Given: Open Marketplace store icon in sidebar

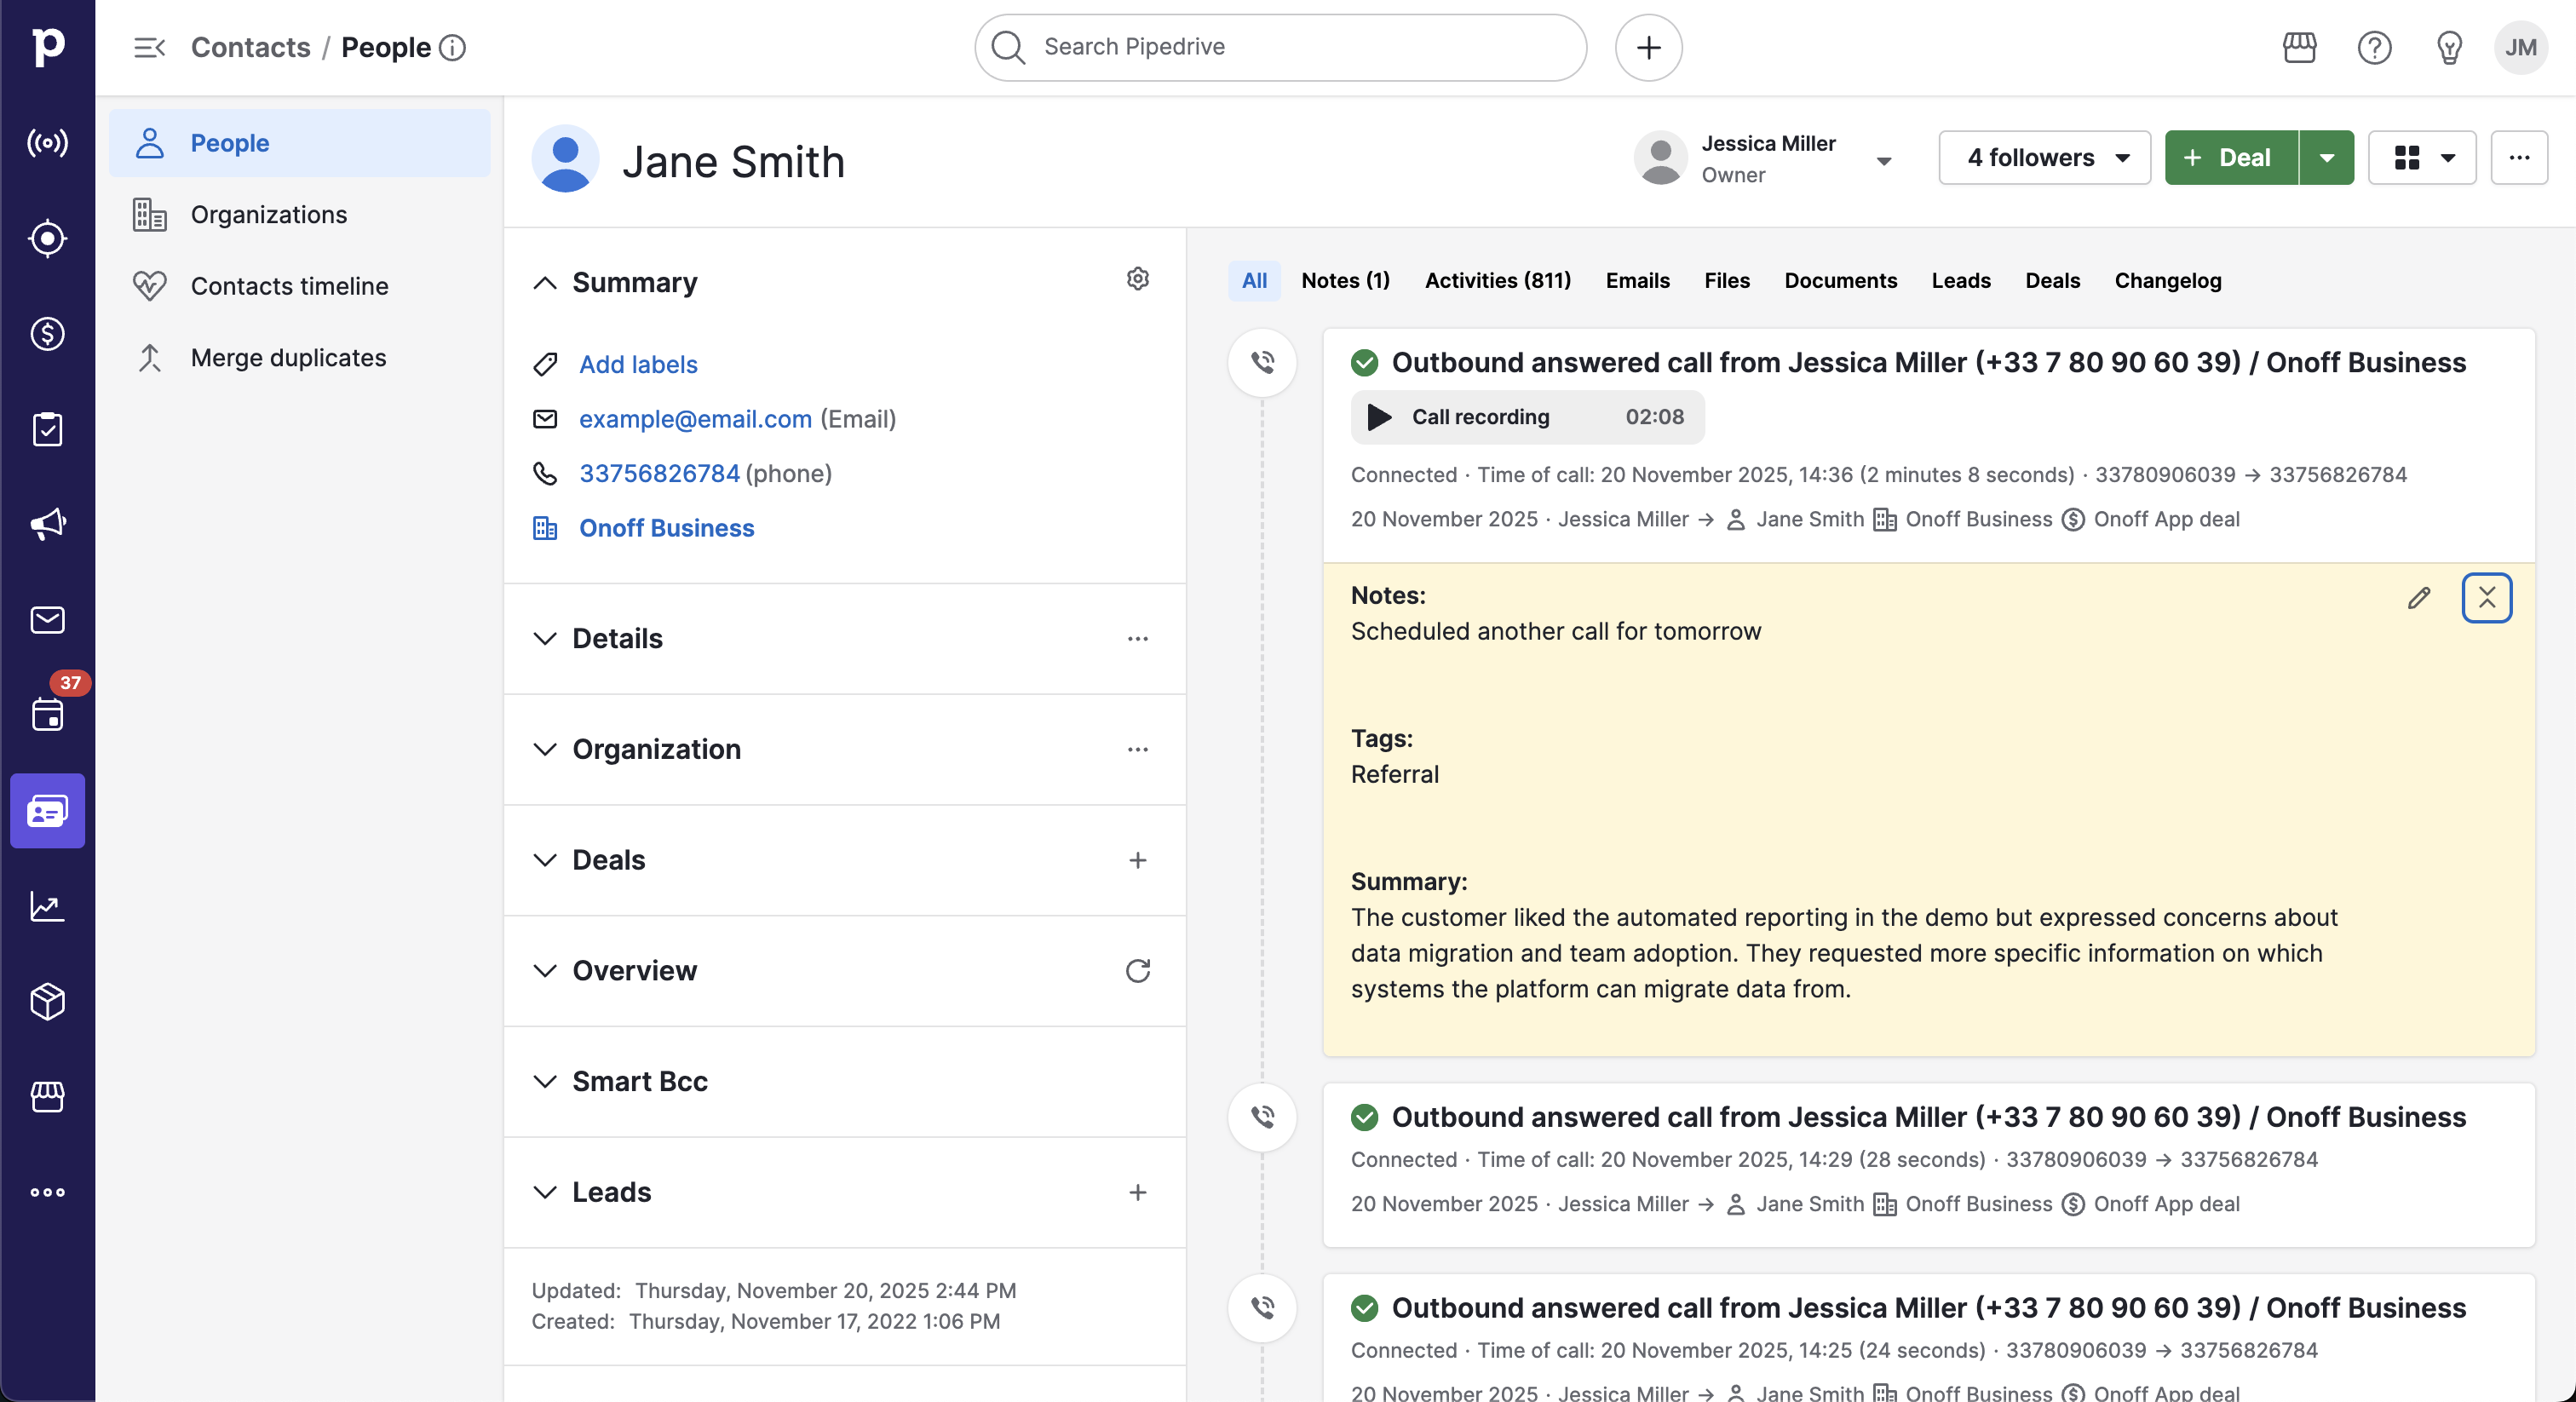Looking at the screenshot, I should tap(47, 1096).
